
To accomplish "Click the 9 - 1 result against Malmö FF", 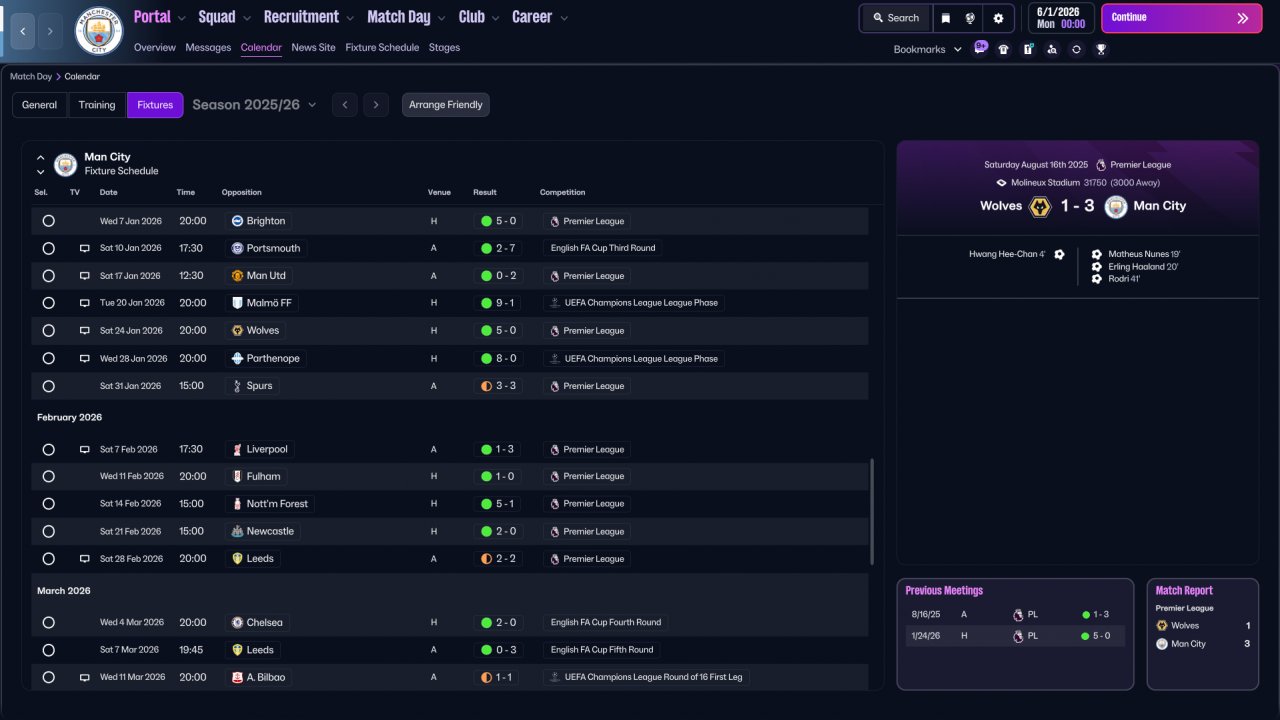I will [x=498, y=303].
